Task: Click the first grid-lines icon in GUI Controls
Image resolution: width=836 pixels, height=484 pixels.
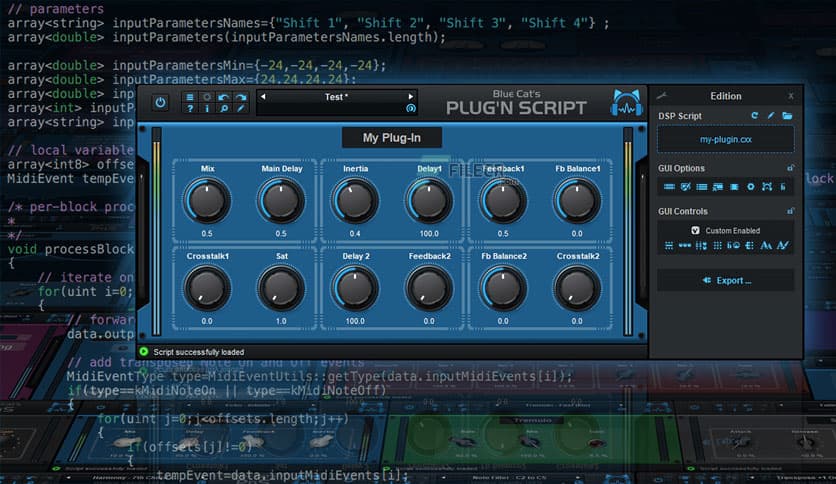Action: [x=669, y=246]
